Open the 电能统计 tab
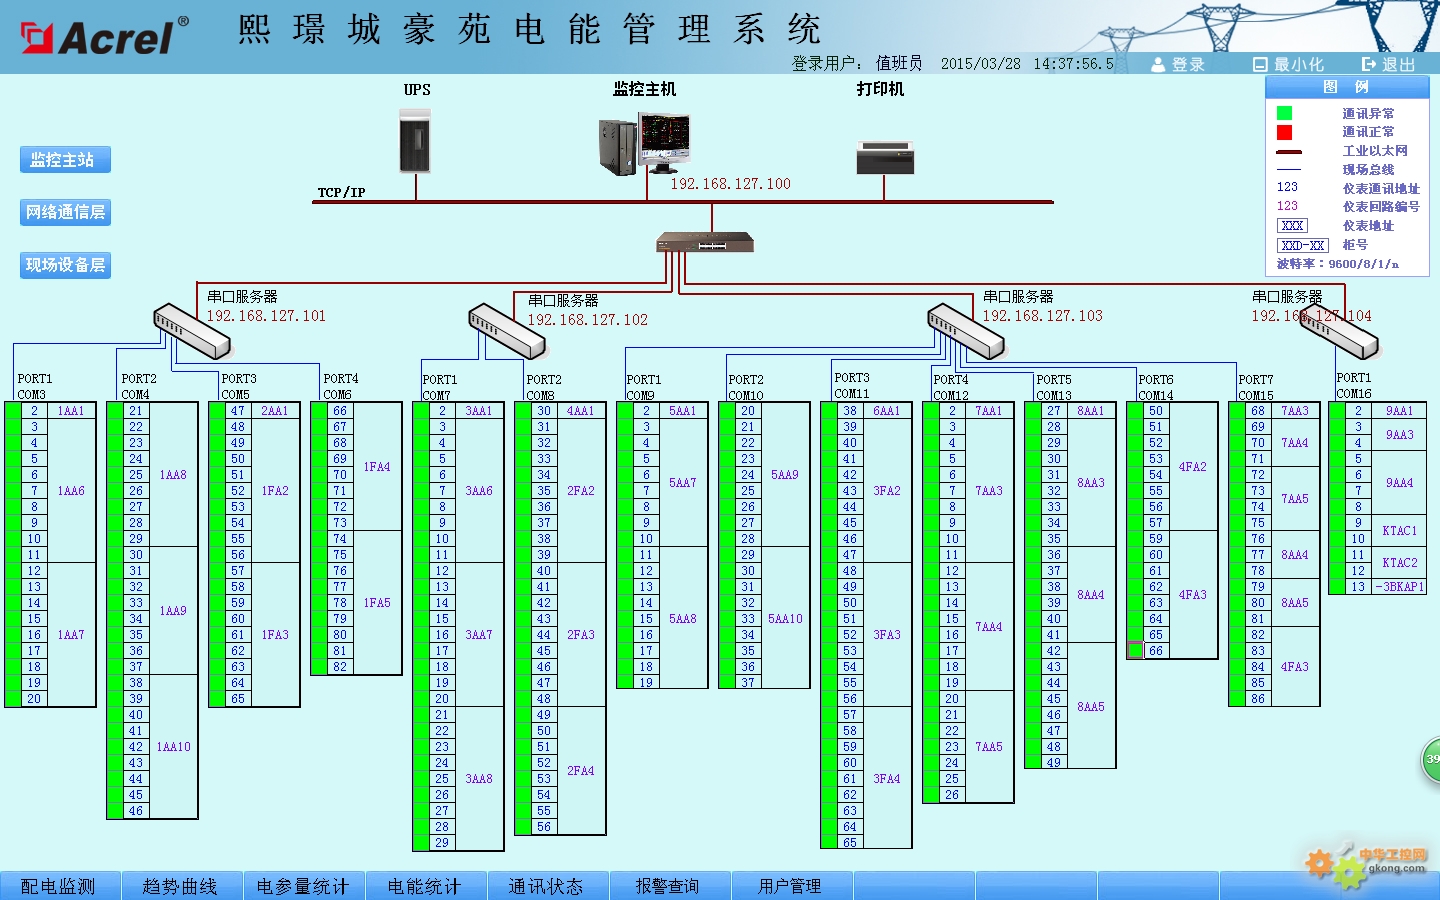 [425, 886]
